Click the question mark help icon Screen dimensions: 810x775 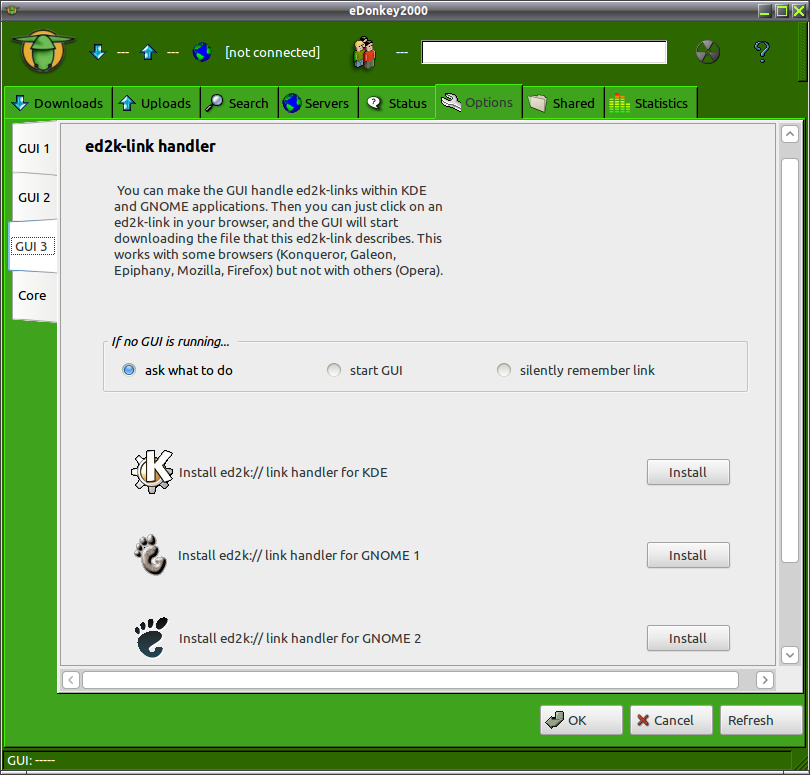[762, 52]
